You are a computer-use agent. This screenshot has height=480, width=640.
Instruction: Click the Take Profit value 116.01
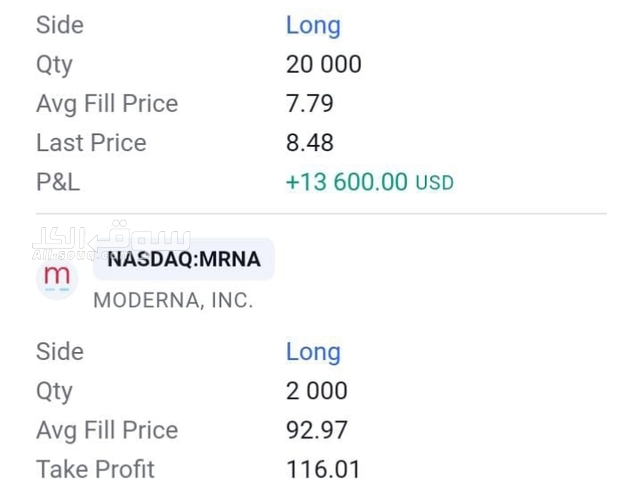coord(322,469)
